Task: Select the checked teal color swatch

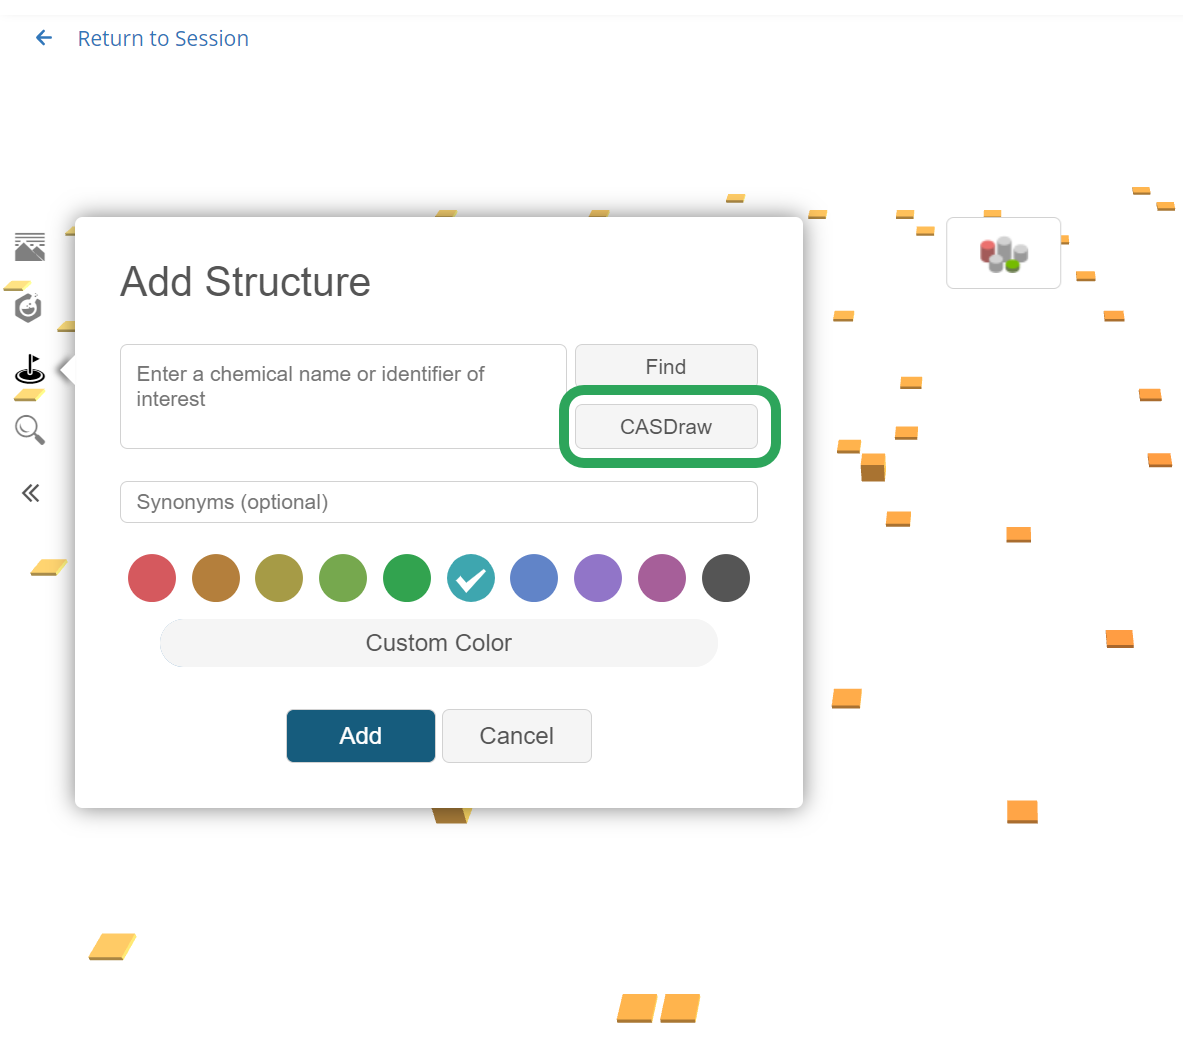Action: (x=471, y=578)
